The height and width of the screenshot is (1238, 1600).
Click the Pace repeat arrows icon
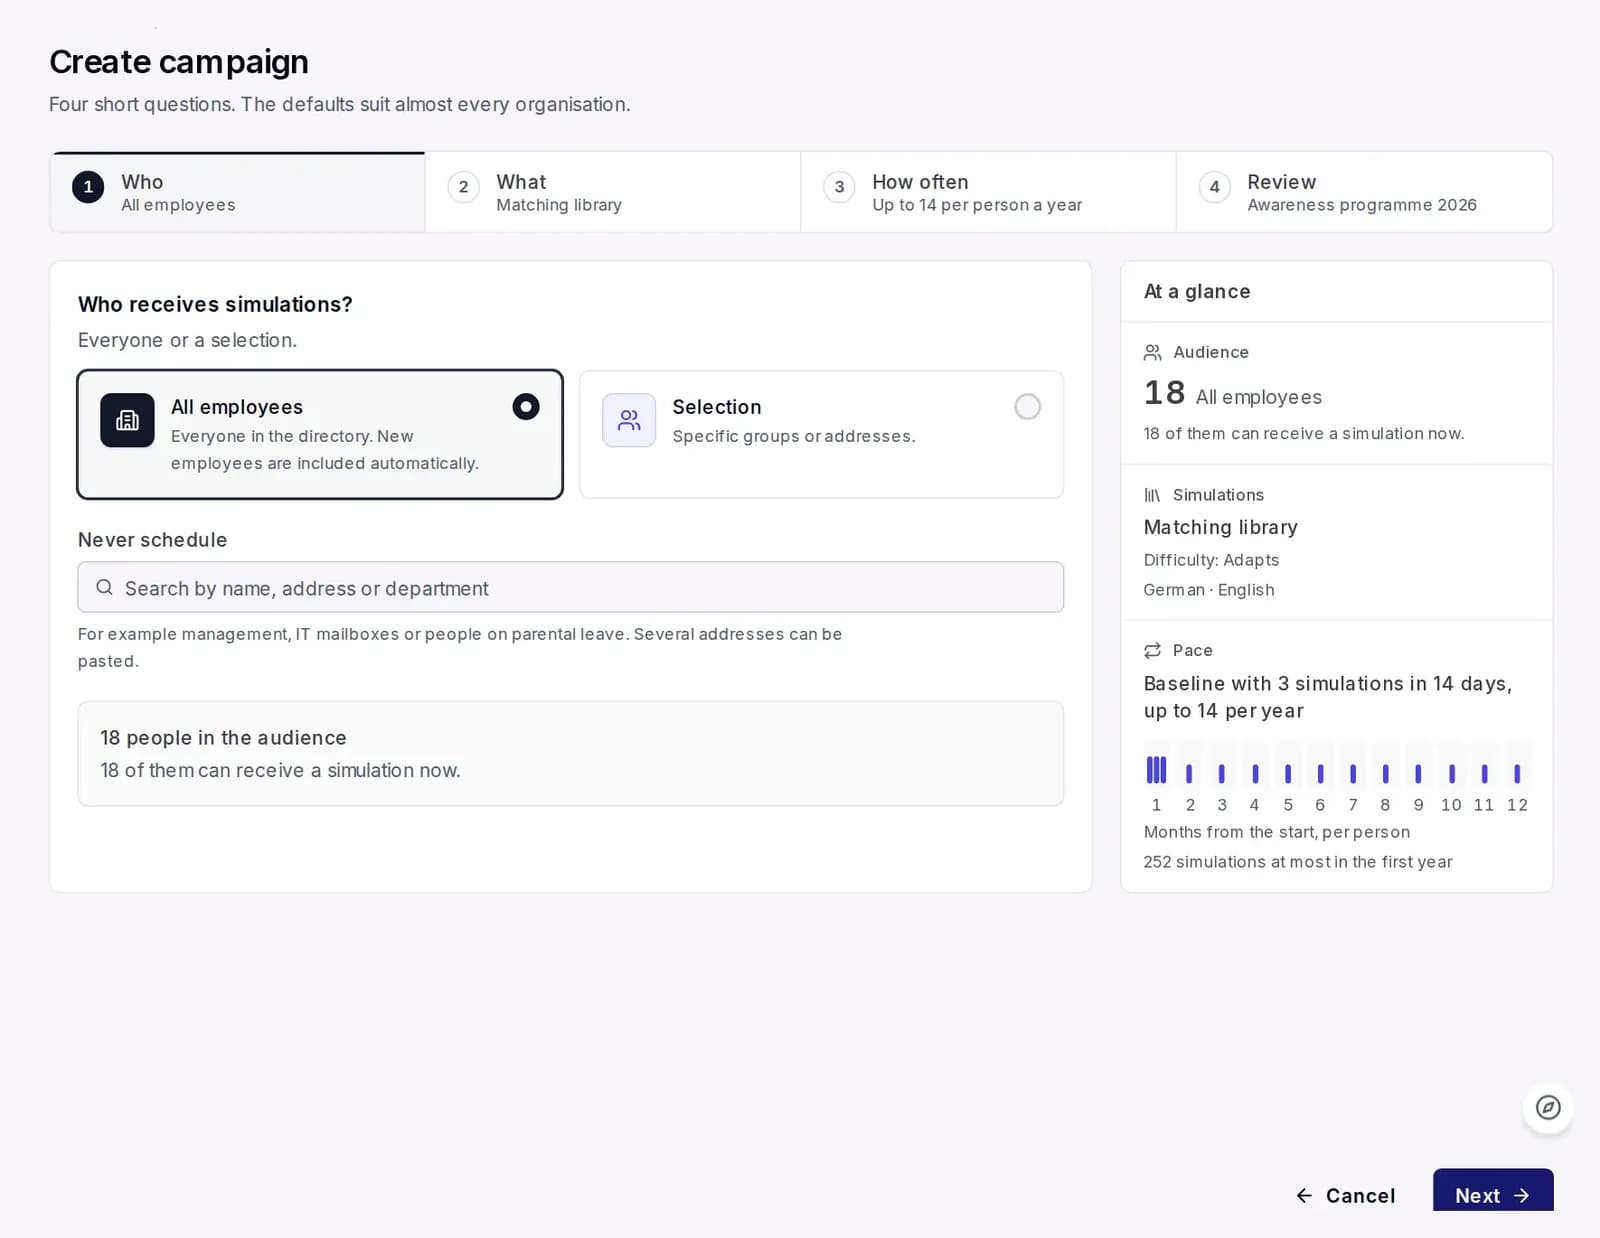(x=1153, y=651)
